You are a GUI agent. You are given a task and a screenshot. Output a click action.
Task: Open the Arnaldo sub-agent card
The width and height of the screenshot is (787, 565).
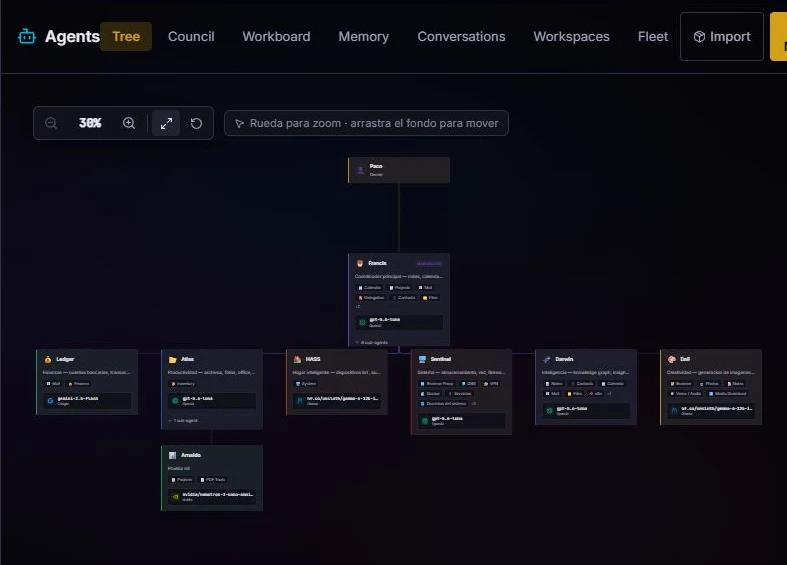212,478
